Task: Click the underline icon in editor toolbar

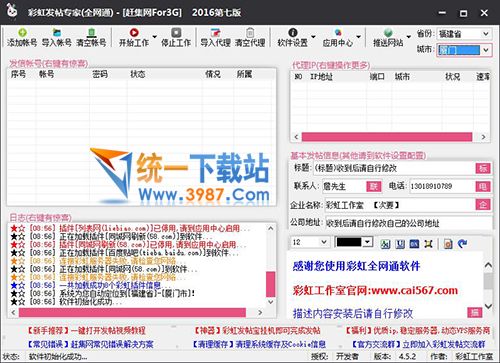Action: pos(400,244)
